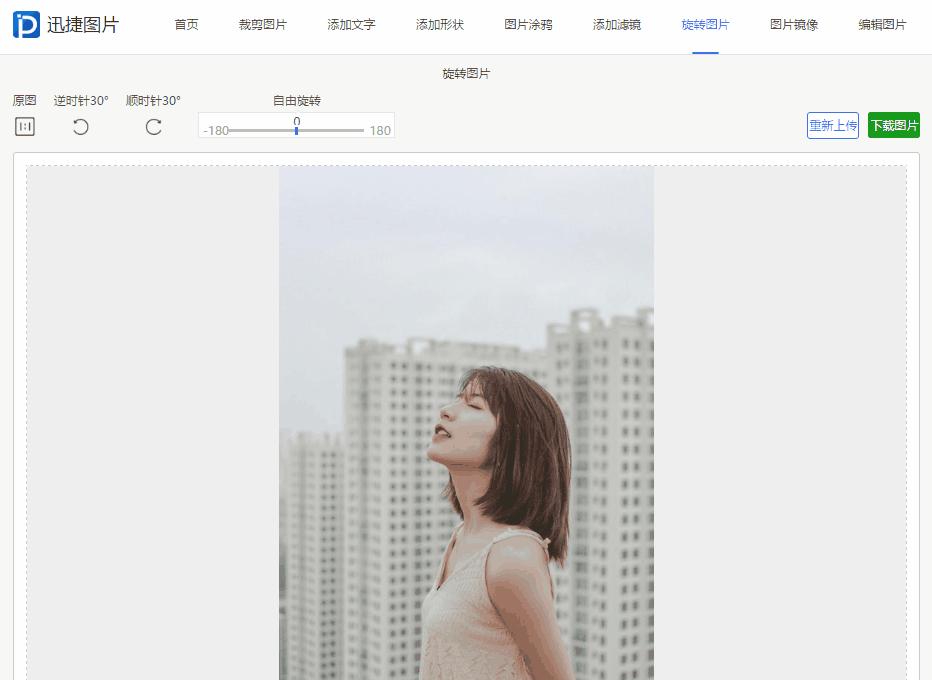
Task: Switch to the 添加滤镜 tab
Action: (x=617, y=24)
